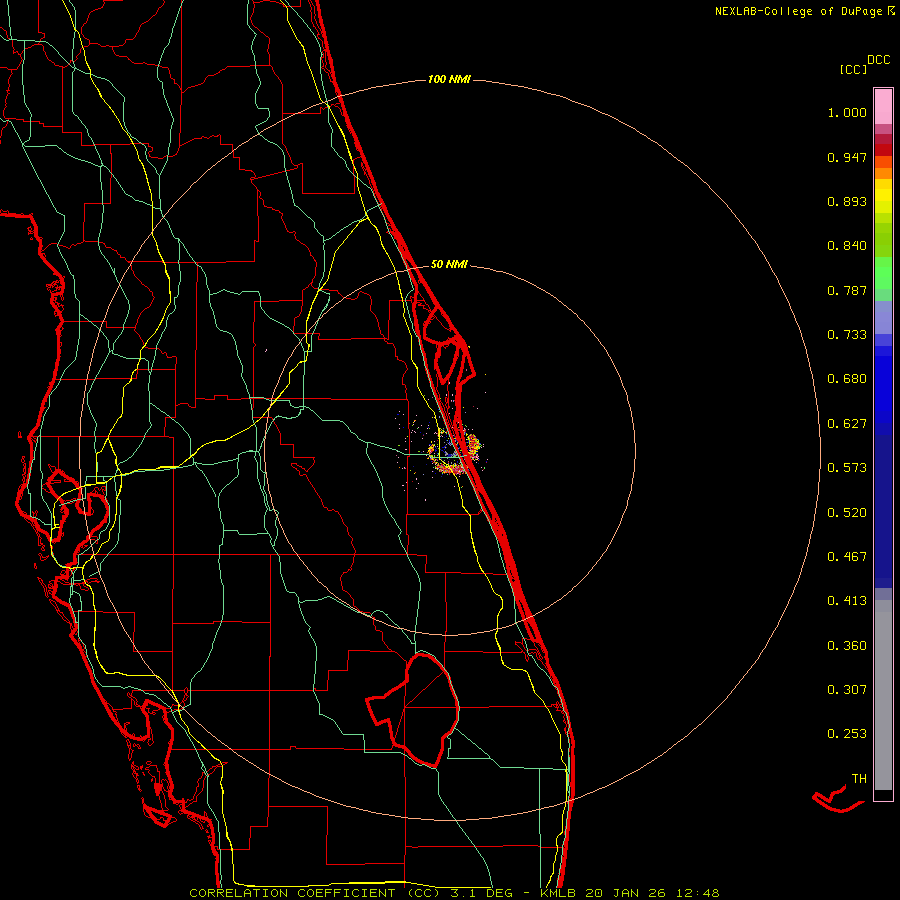This screenshot has height=900, width=900.
Task: Click the 0.680 scale value
Action: (847, 379)
